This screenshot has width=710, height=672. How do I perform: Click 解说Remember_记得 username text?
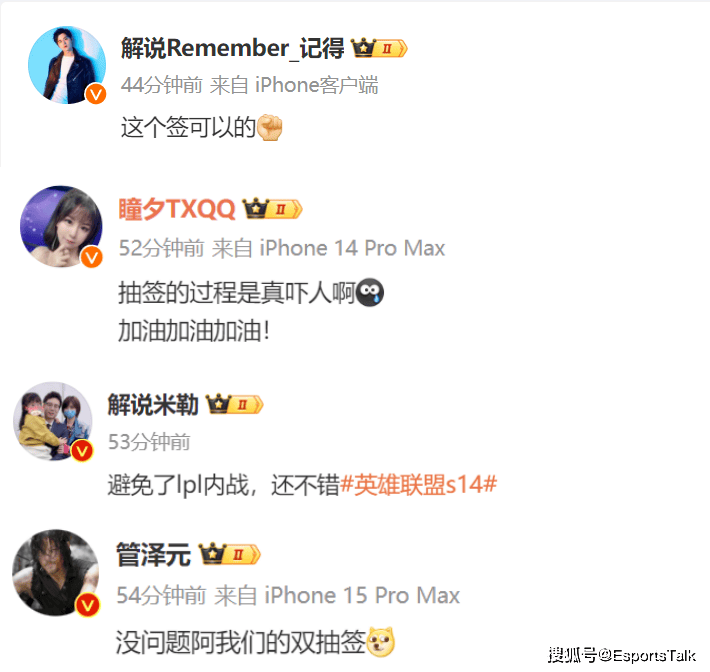pos(233,48)
